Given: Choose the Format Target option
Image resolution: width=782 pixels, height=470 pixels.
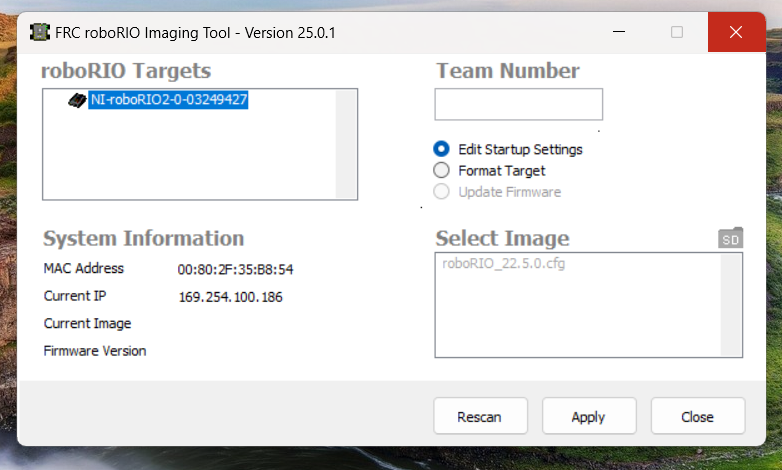Looking at the screenshot, I should coord(442,170).
